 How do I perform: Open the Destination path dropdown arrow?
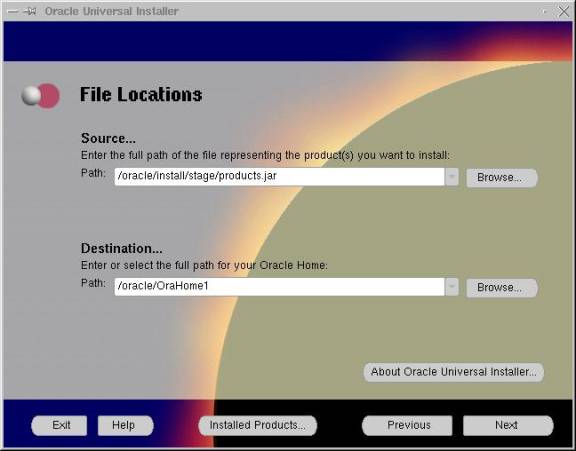pos(452,287)
